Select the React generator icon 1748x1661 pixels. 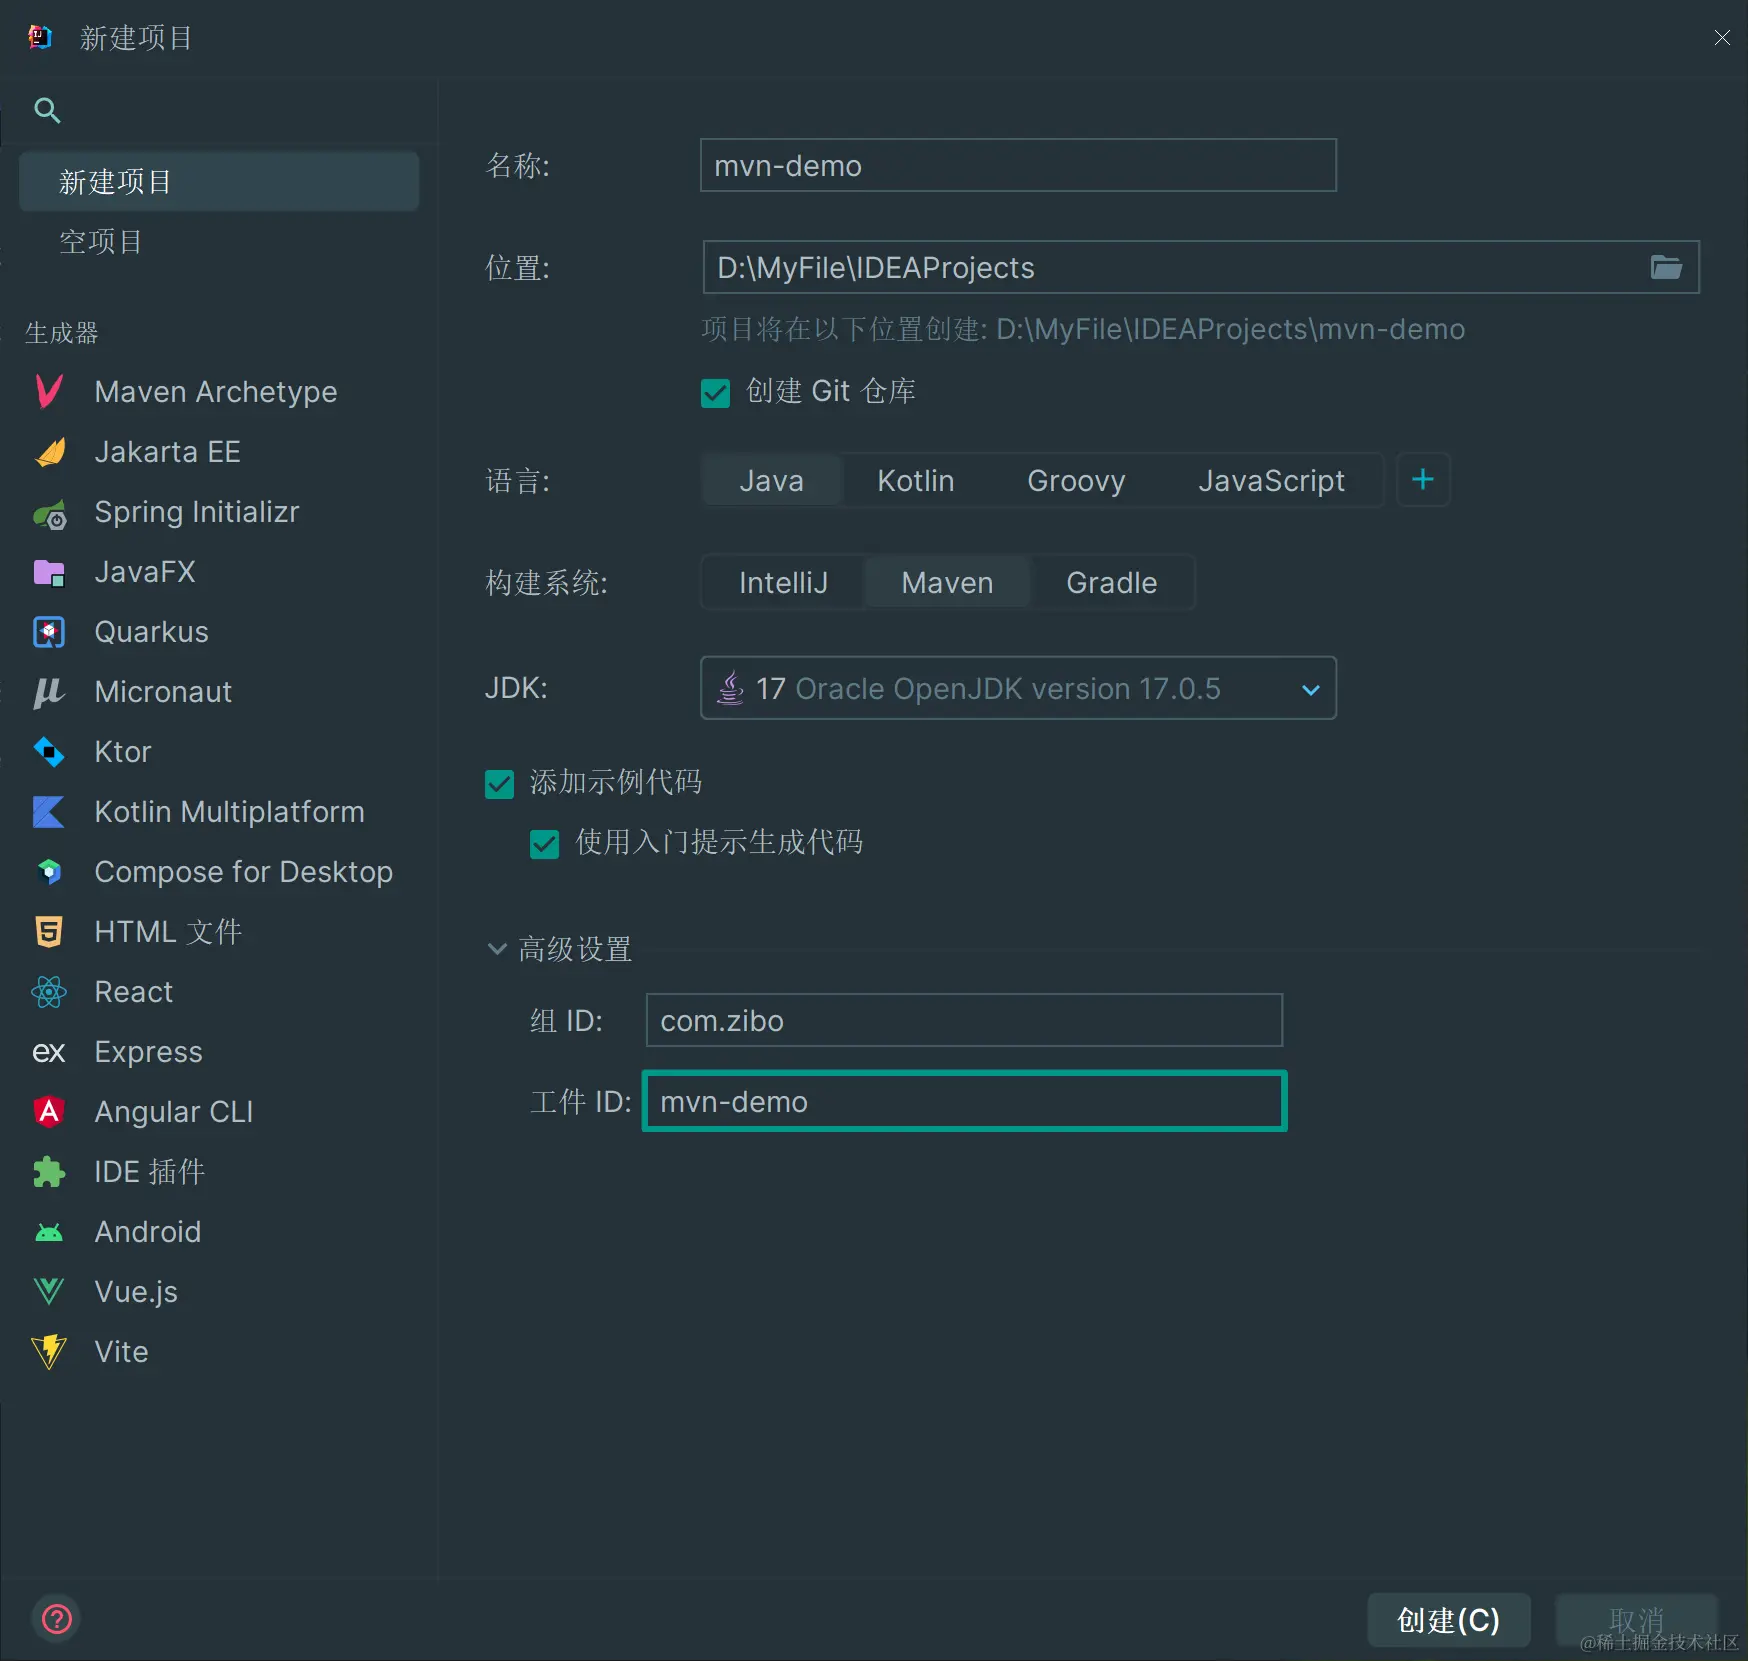click(x=49, y=992)
